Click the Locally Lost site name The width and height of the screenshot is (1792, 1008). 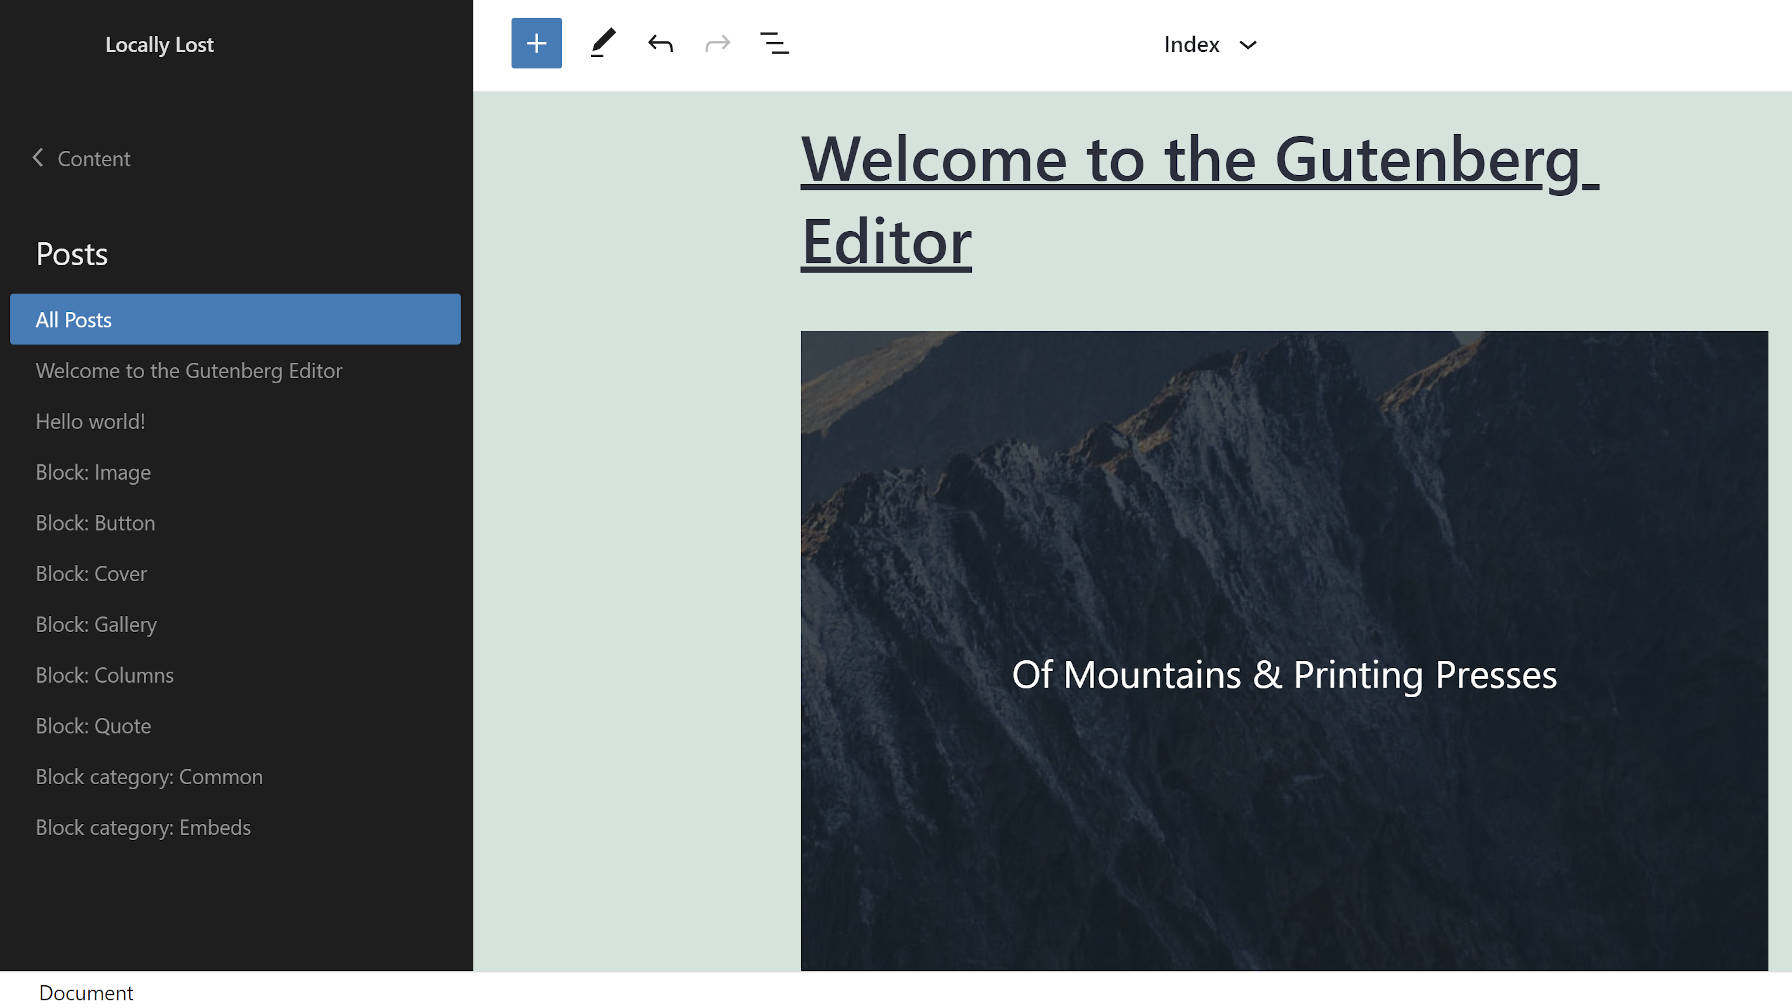[159, 44]
